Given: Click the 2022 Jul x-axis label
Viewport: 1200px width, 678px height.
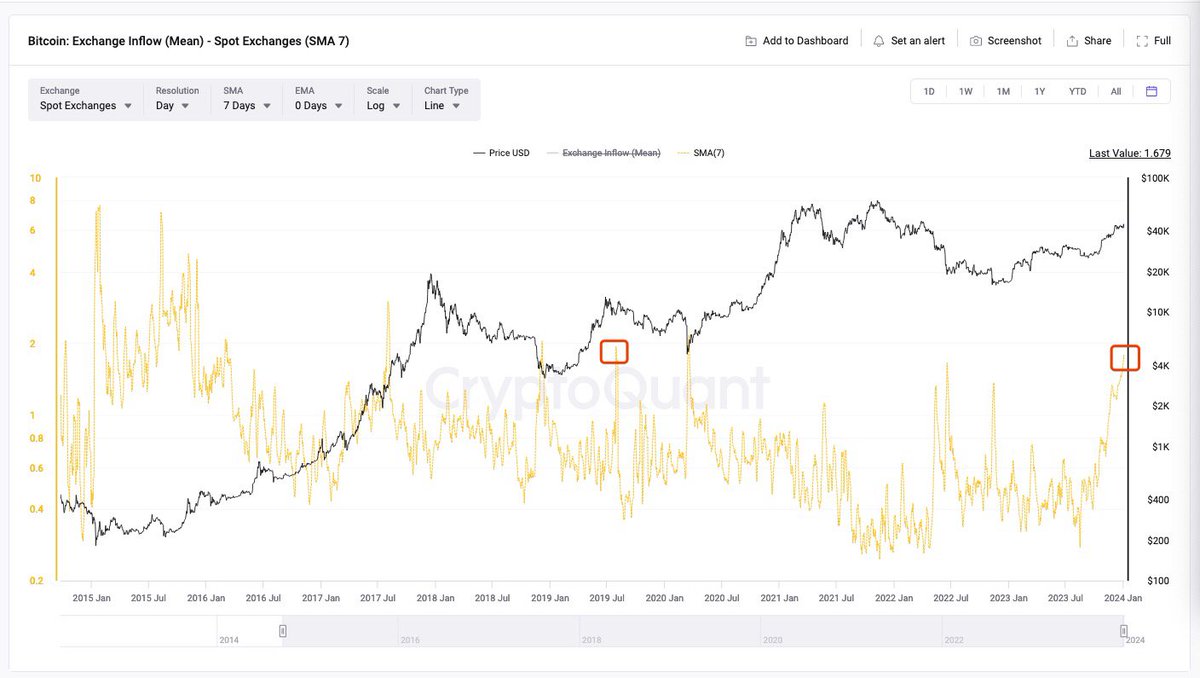Looking at the screenshot, I should pyautogui.click(x=951, y=598).
